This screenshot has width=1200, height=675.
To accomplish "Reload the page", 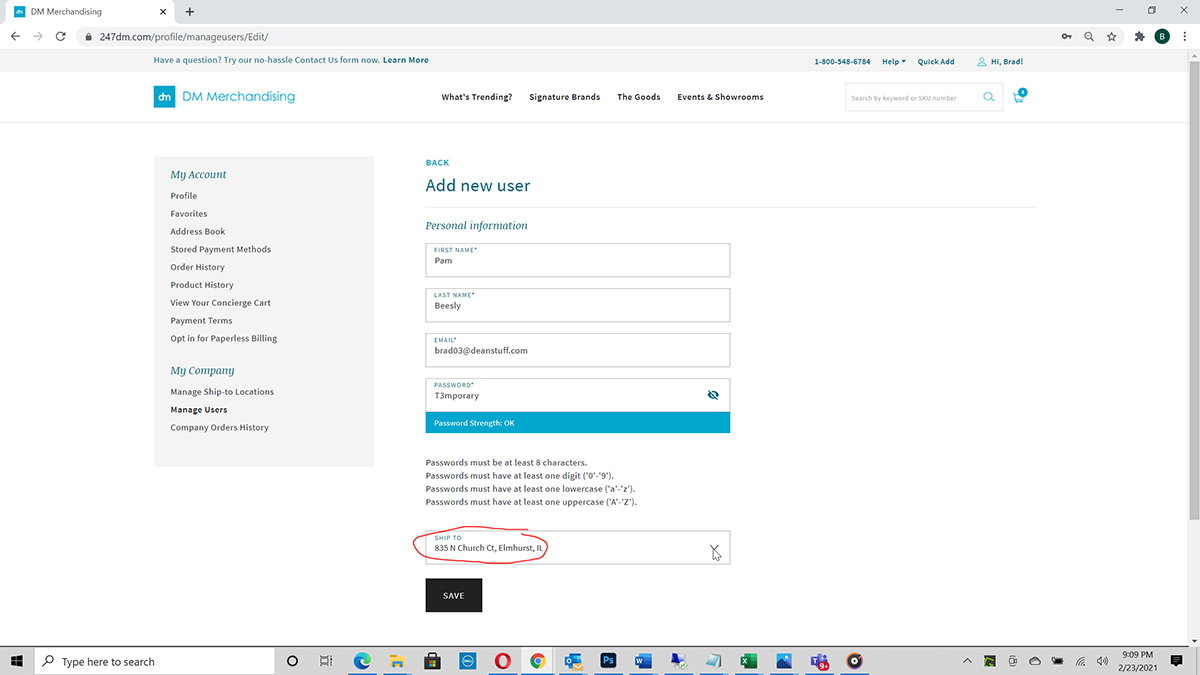I will [x=61, y=36].
